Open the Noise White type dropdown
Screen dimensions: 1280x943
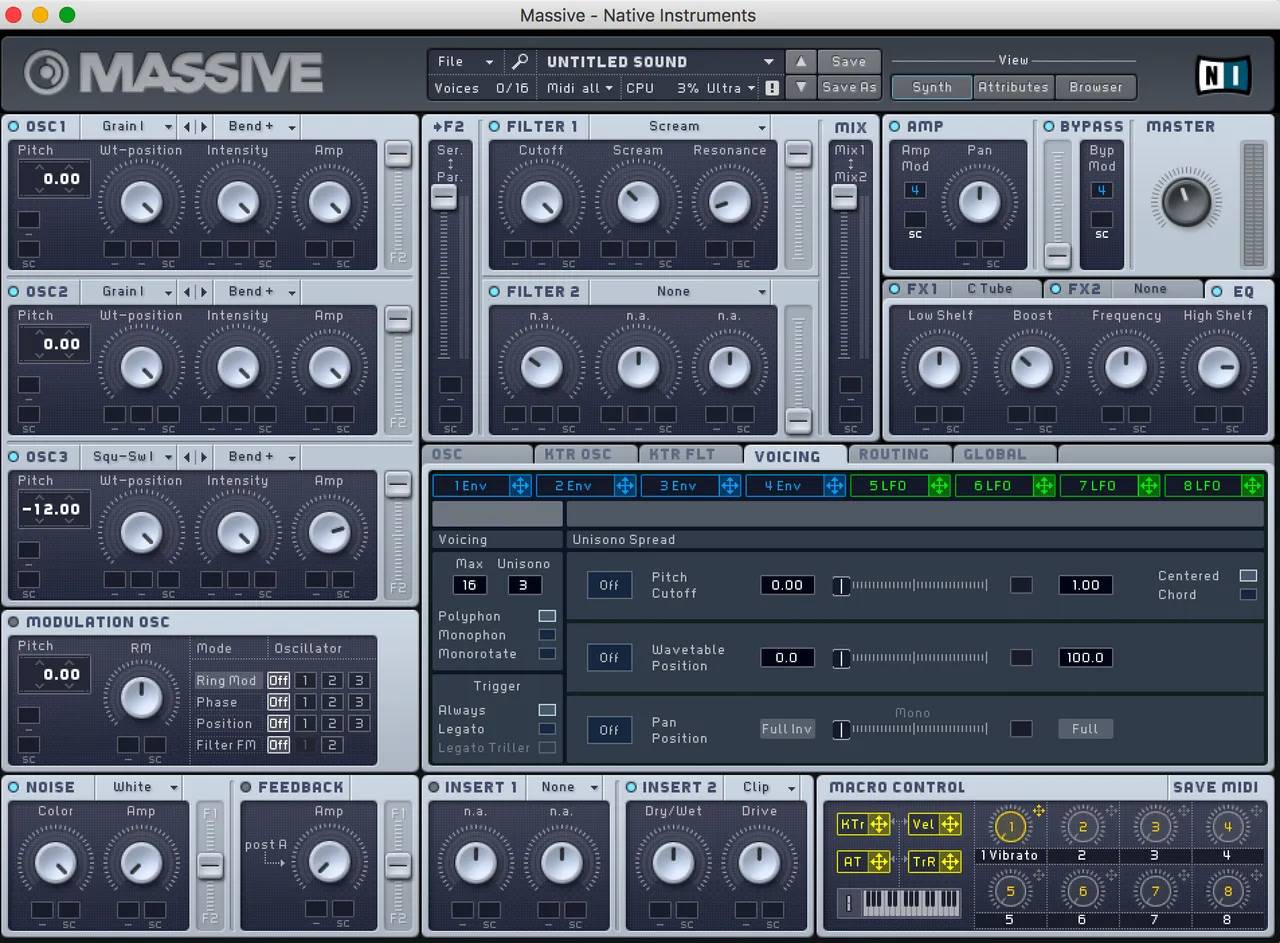[139, 787]
